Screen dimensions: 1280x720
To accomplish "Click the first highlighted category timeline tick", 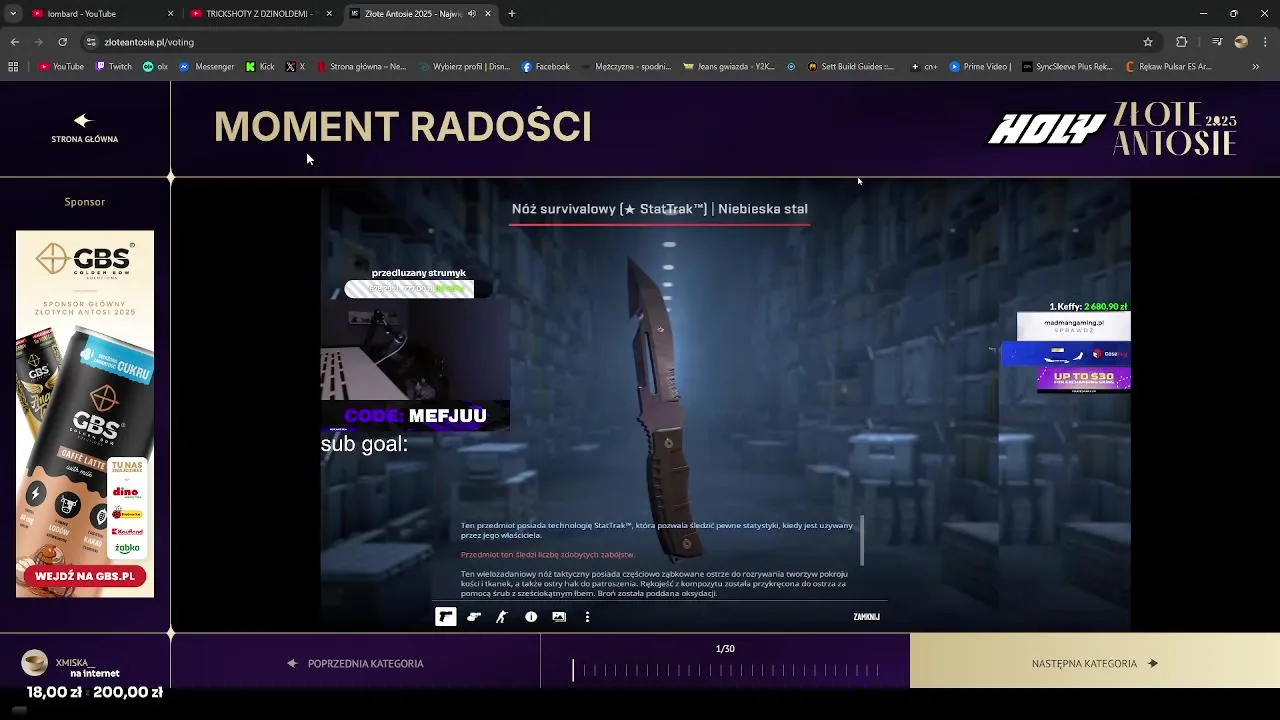I will click(573, 670).
